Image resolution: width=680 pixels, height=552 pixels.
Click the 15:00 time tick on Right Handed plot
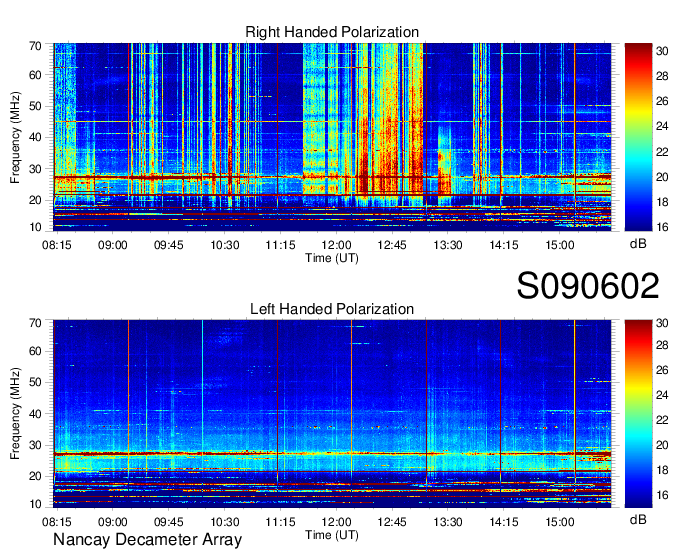[x=560, y=245]
